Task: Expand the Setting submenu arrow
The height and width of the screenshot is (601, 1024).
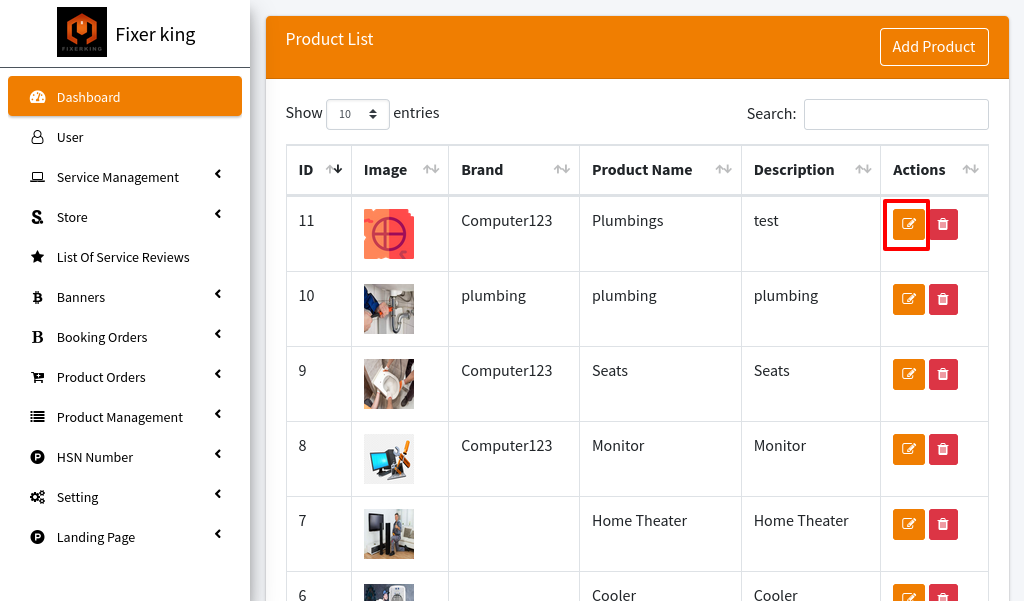Action: (x=218, y=494)
